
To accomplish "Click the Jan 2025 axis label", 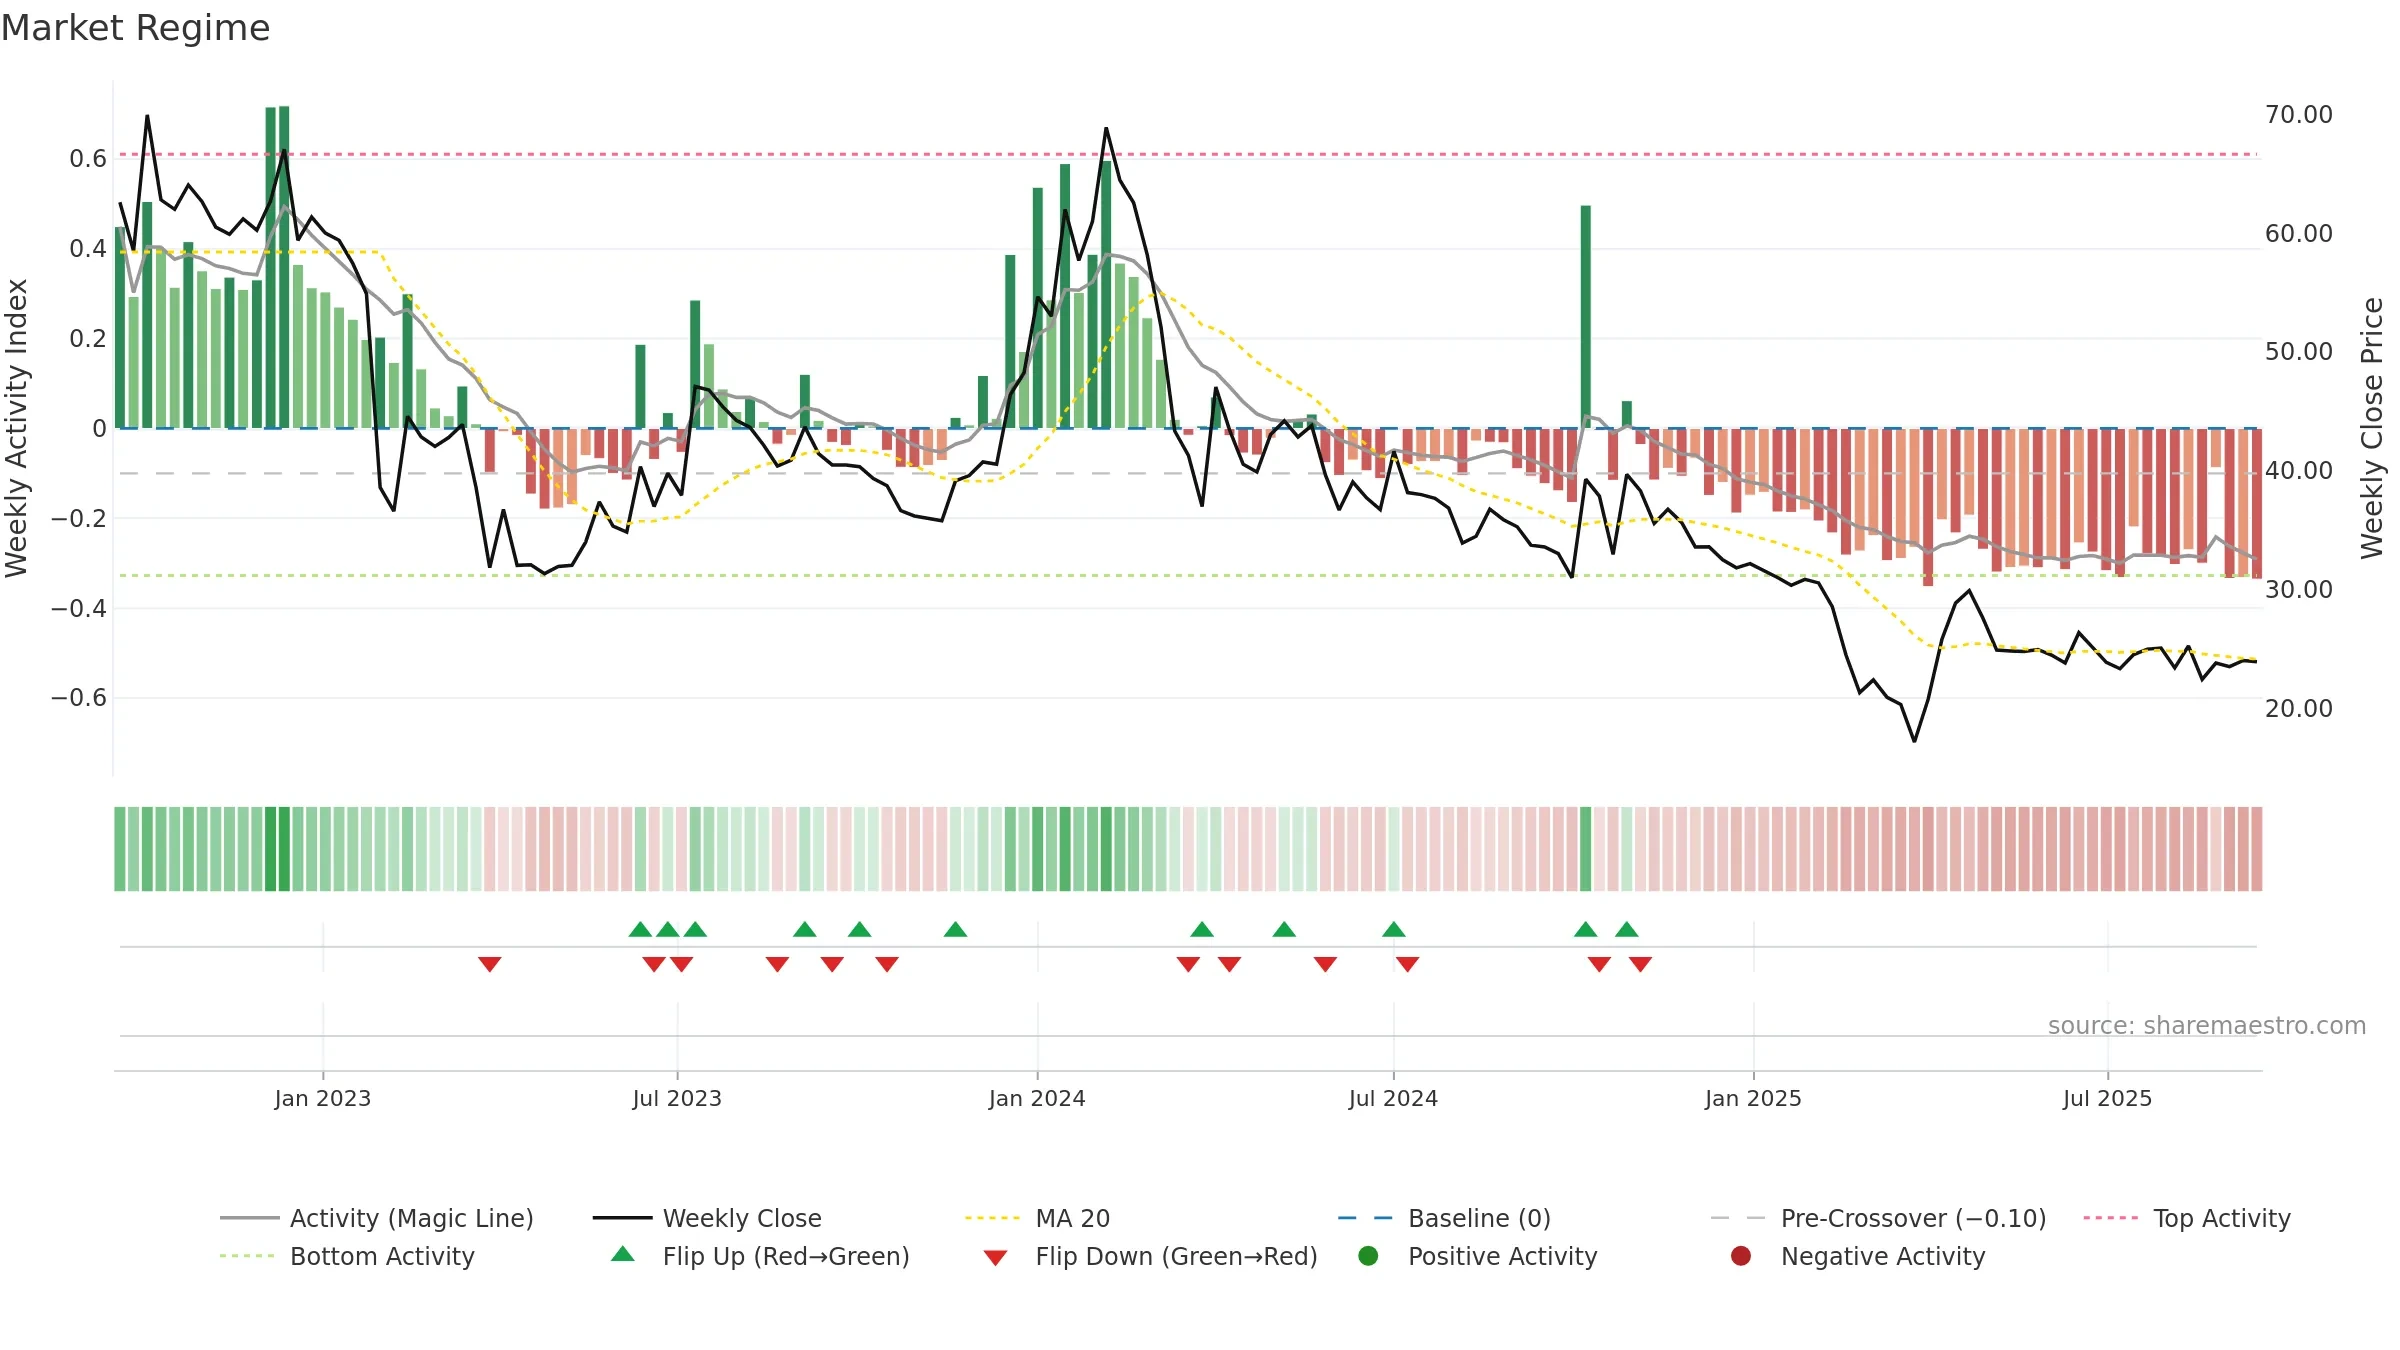I will click(x=1753, y=1098).
